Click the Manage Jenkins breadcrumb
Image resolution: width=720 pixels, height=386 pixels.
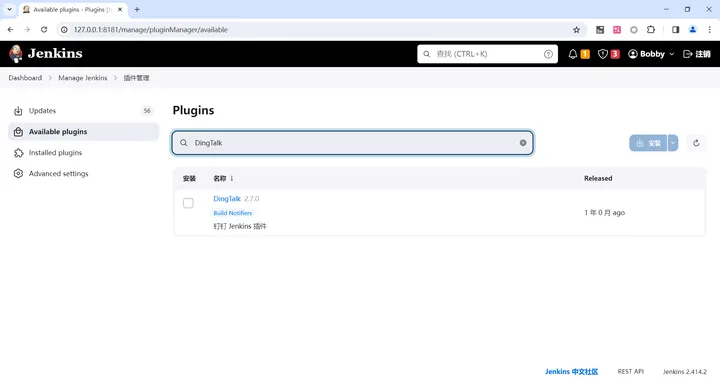(x=83, y=78)
